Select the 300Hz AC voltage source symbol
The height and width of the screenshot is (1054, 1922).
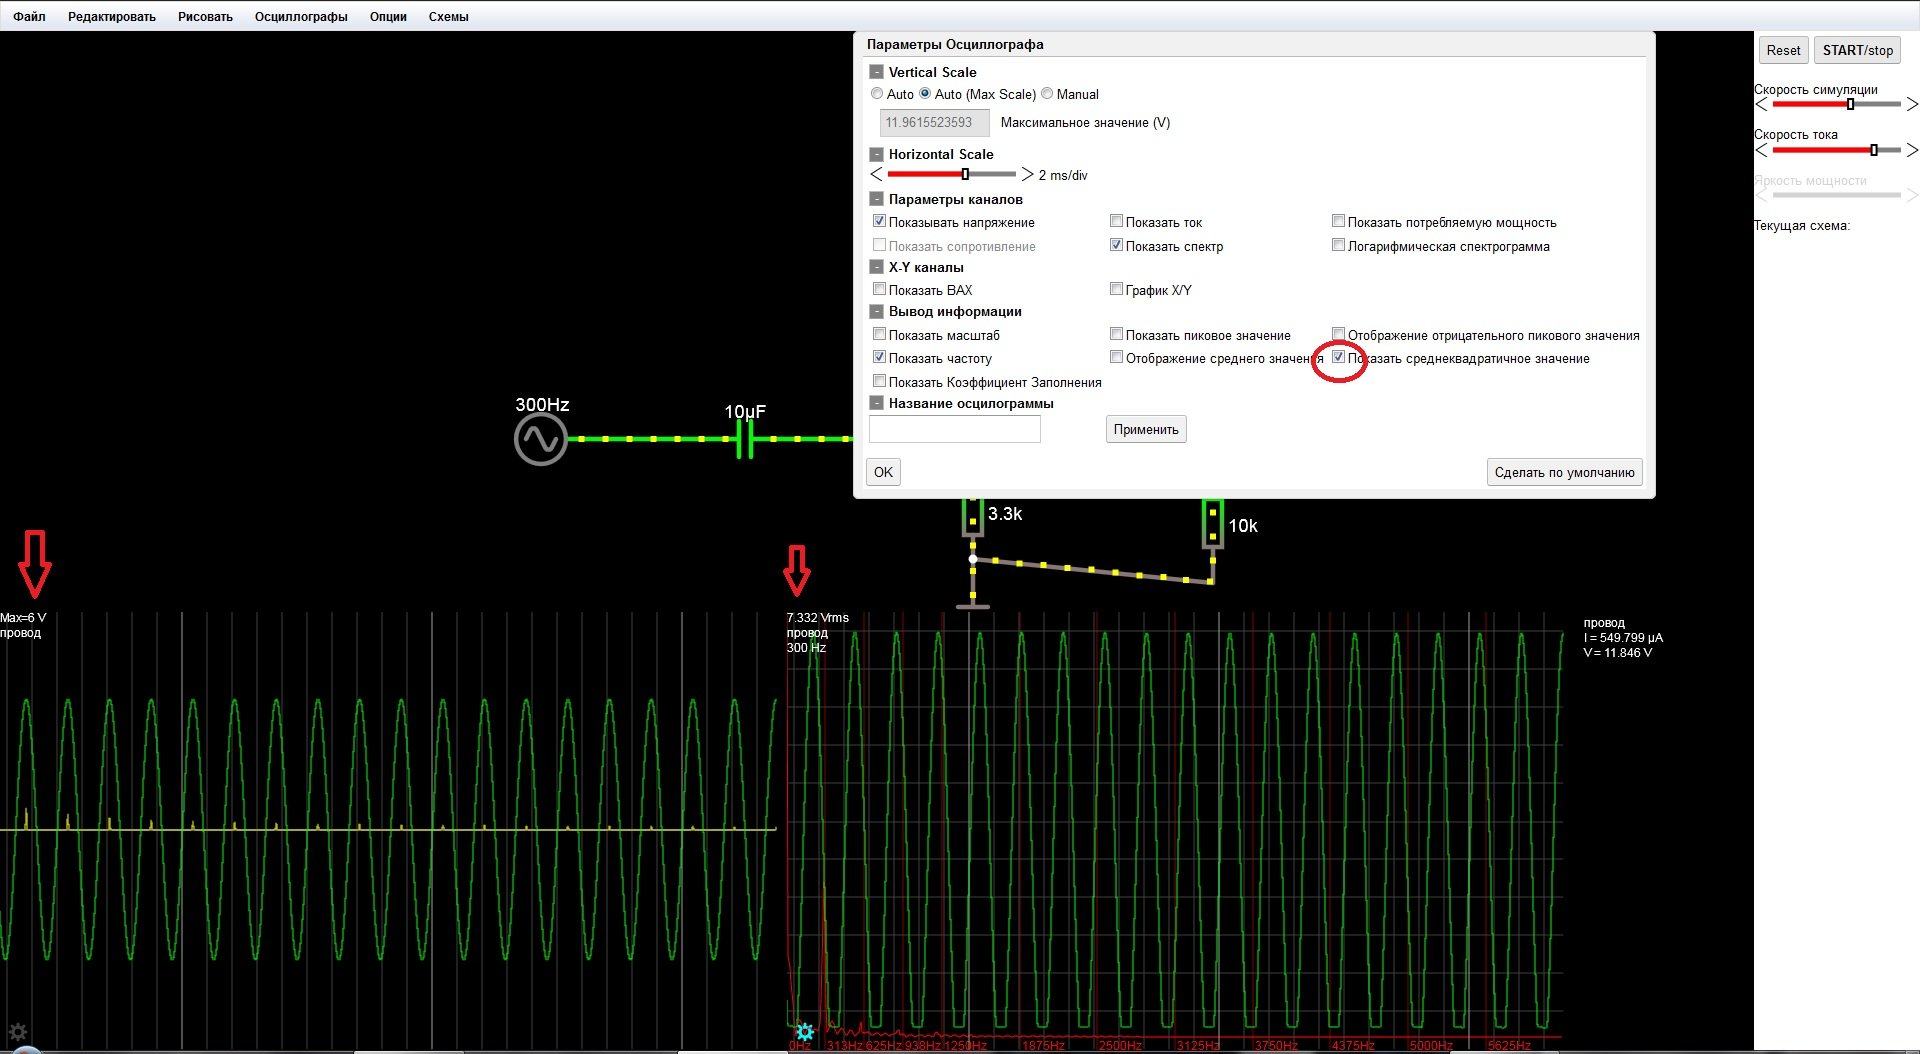540,440
